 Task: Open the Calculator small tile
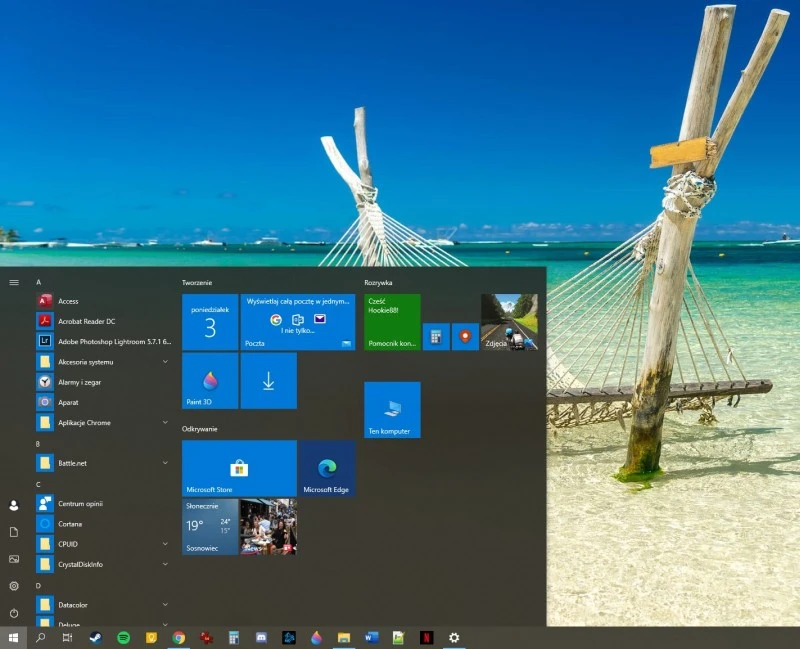click(x=436, y=336)
